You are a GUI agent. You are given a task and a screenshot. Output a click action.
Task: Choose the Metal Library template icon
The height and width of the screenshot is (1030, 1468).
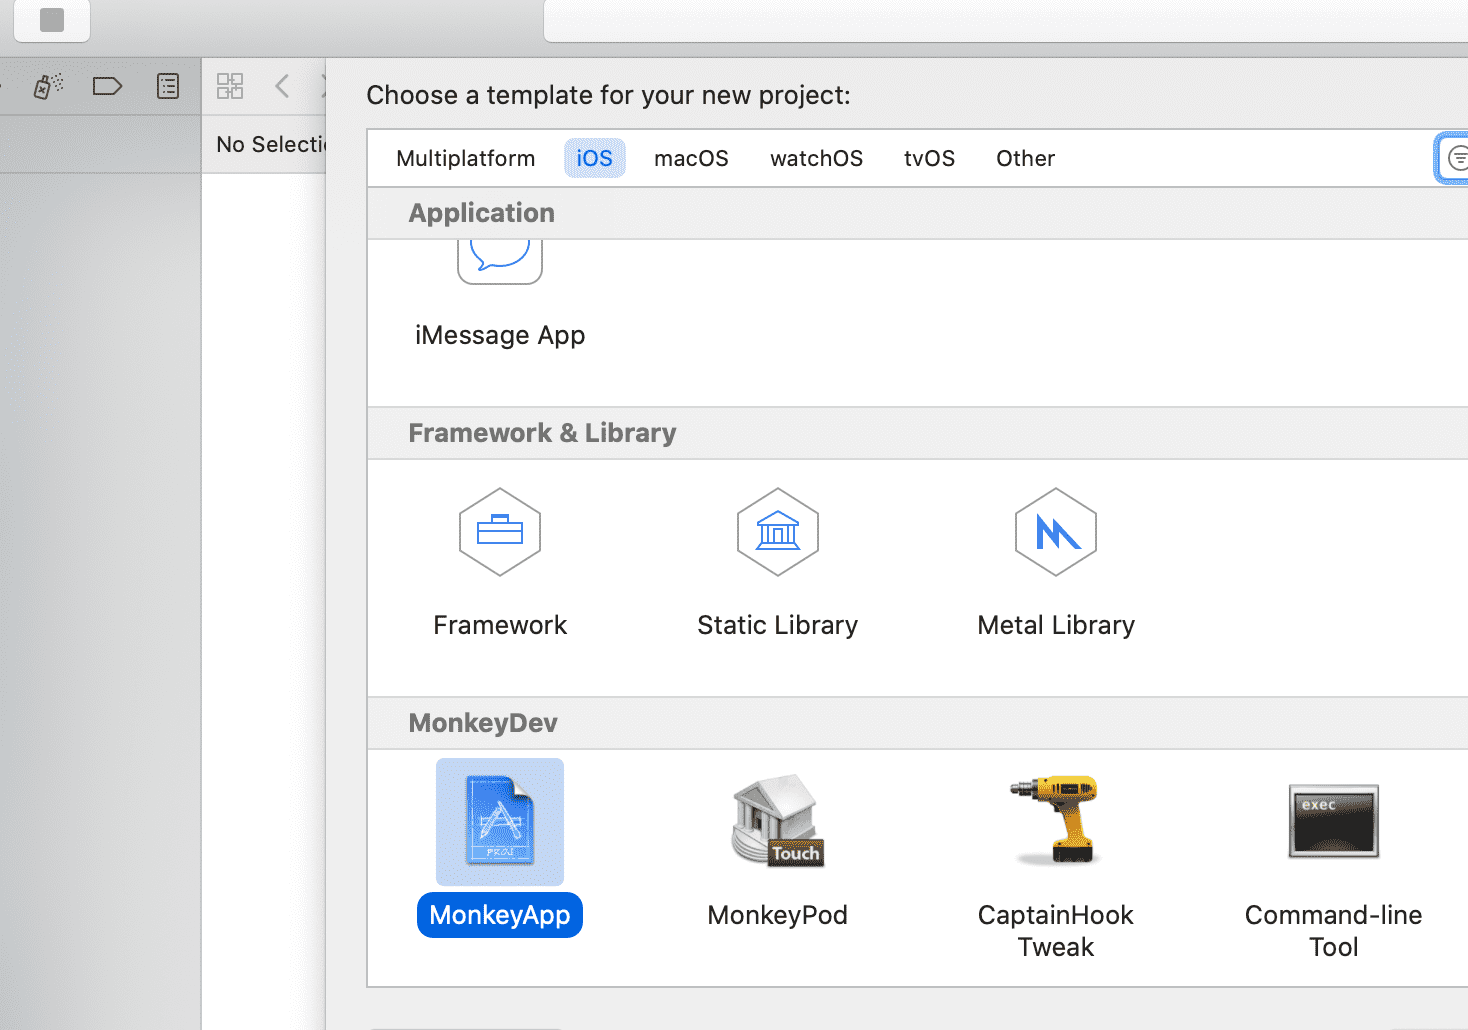[1056, 532]
